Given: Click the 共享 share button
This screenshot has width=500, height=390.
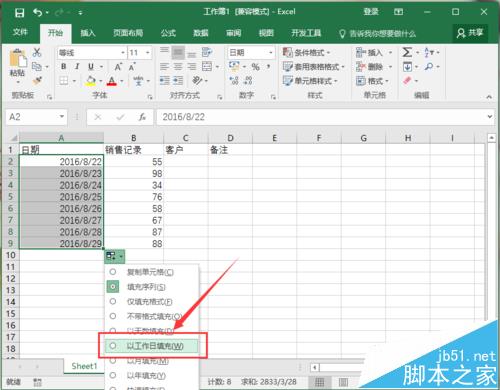Looking at the screenshot, I should tap(470, 33).
